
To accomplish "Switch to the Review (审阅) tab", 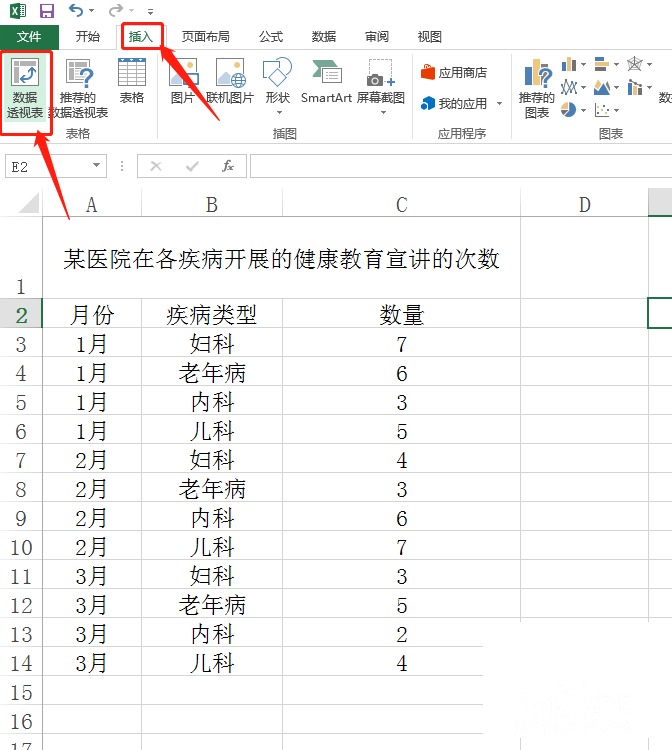I will (376, 36).
